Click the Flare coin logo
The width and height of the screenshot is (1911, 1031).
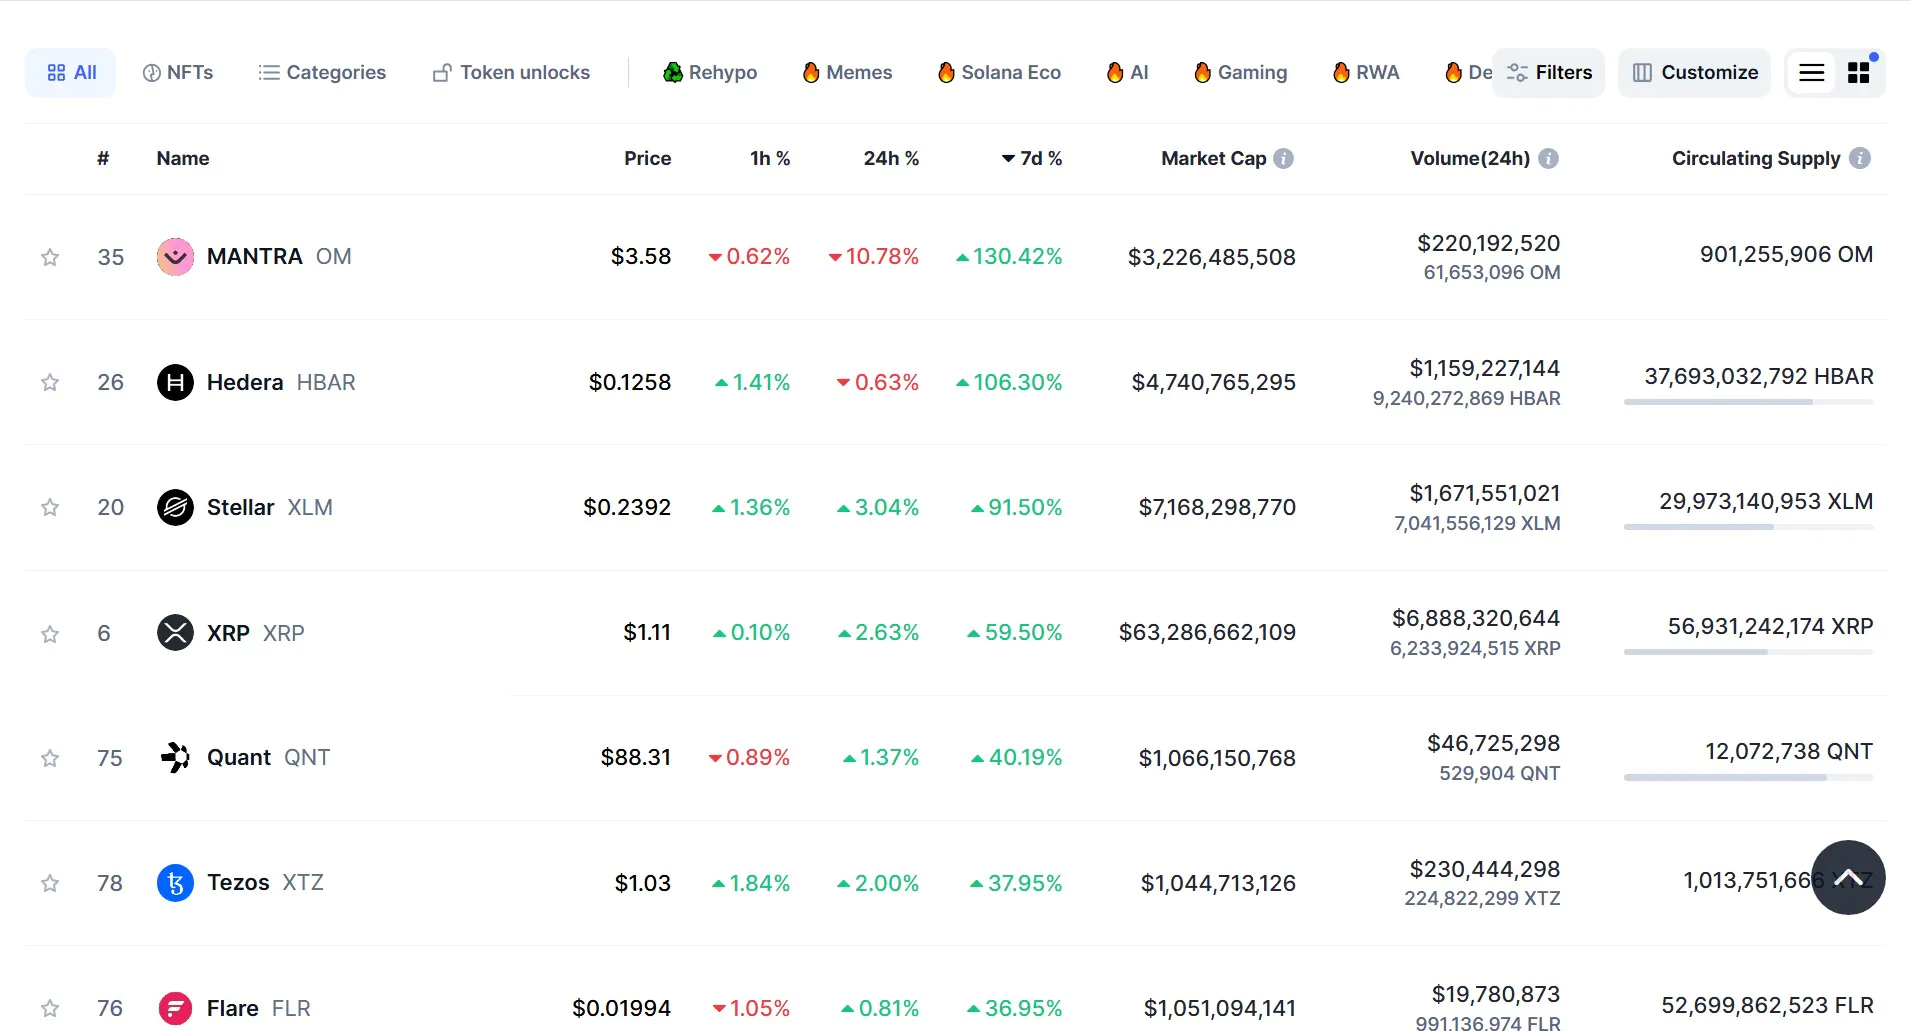[x=175, y=1008]
